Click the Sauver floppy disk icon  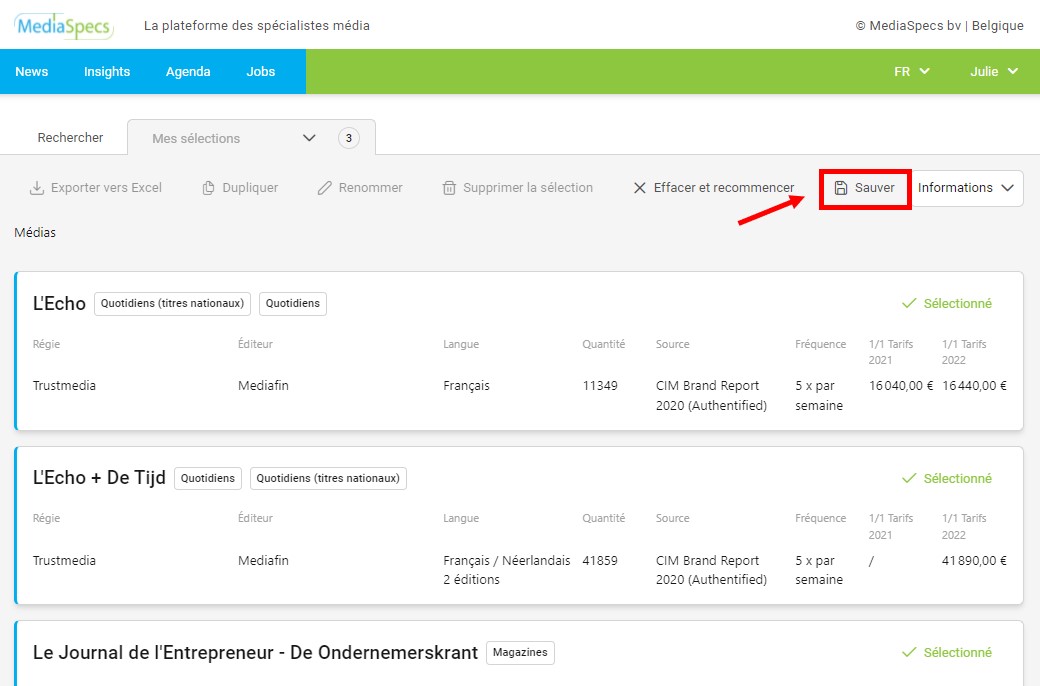841,188
